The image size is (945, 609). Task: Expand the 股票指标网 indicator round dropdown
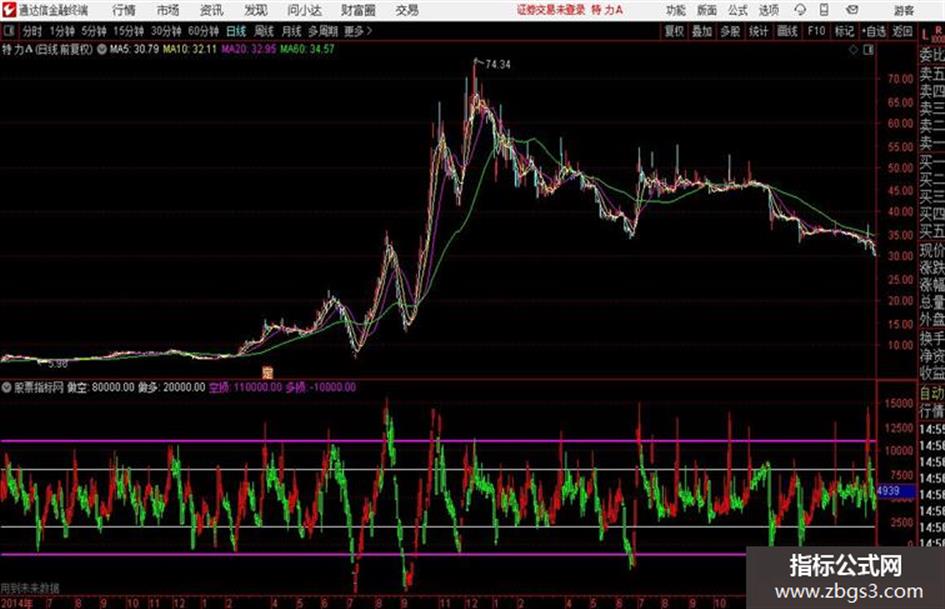coord(7,387)
